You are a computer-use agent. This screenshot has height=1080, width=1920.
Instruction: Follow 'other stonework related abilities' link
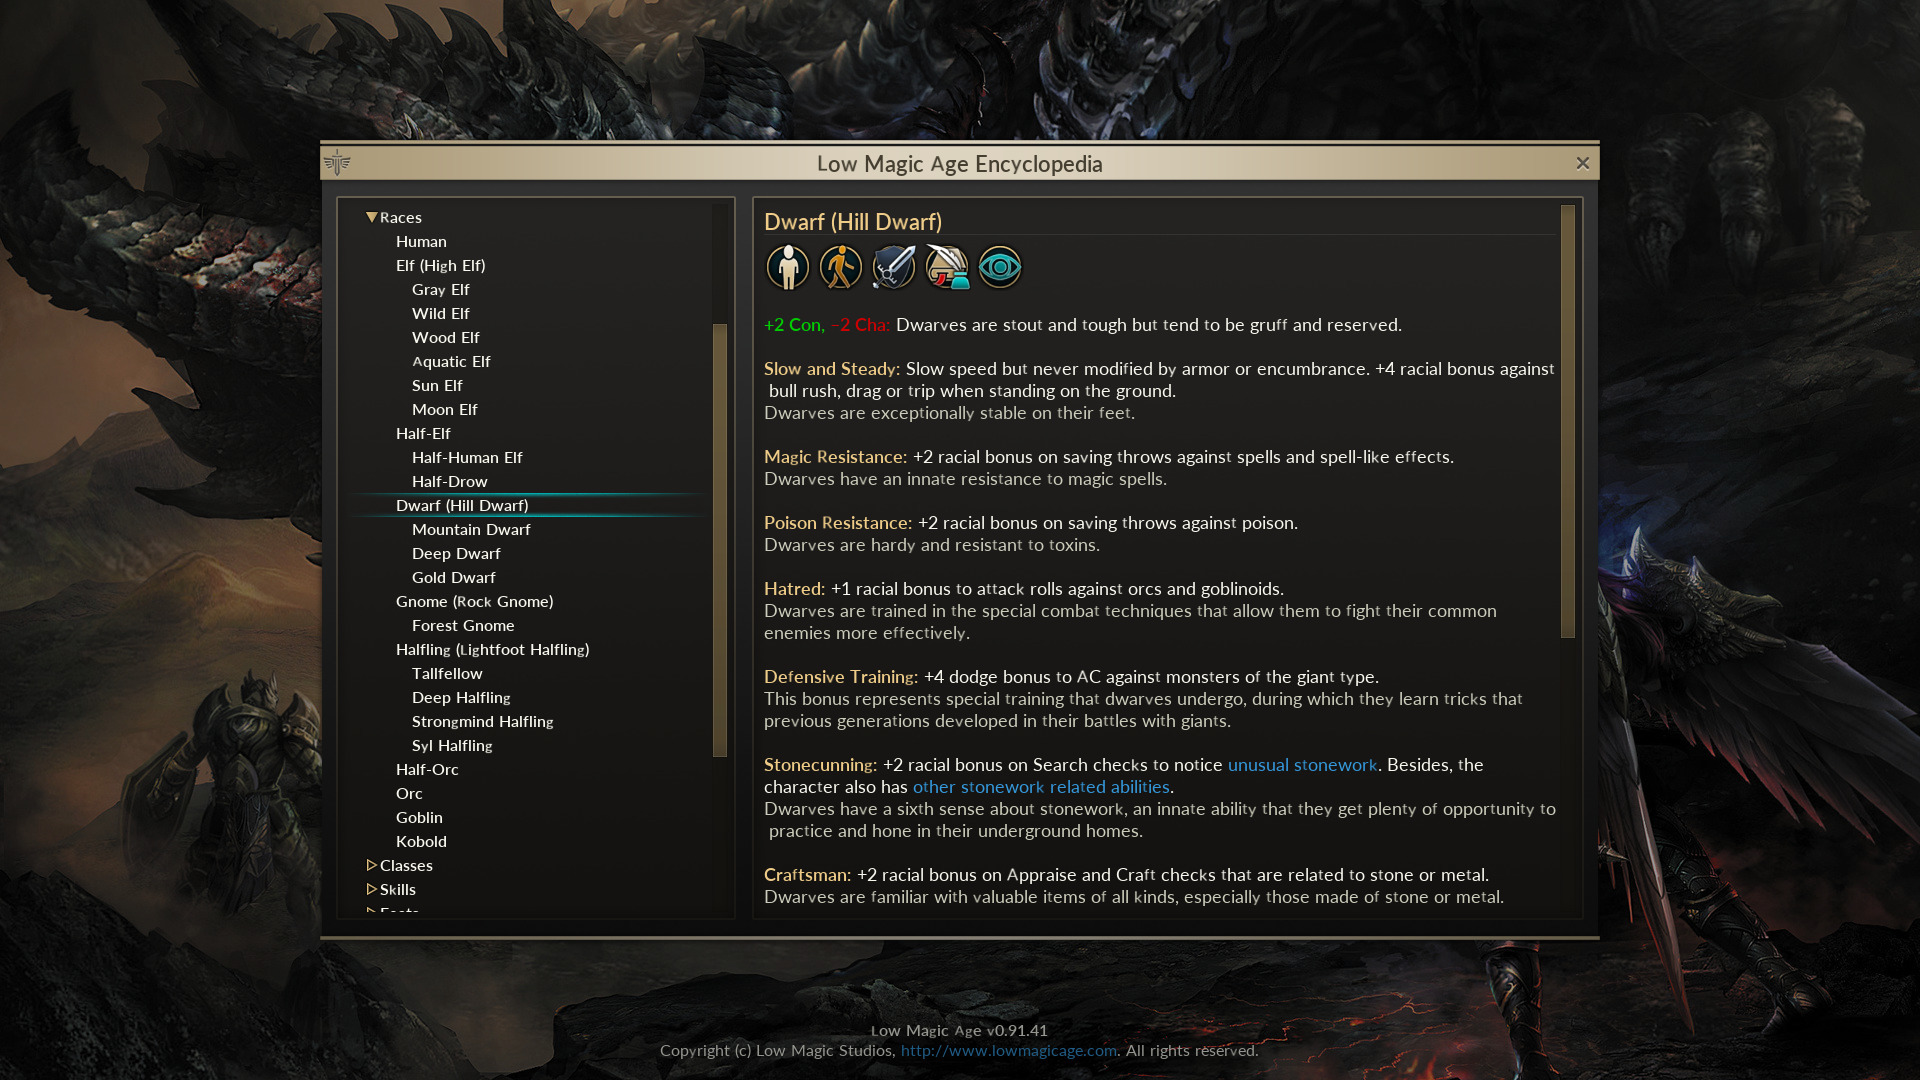coord(1041,787)
